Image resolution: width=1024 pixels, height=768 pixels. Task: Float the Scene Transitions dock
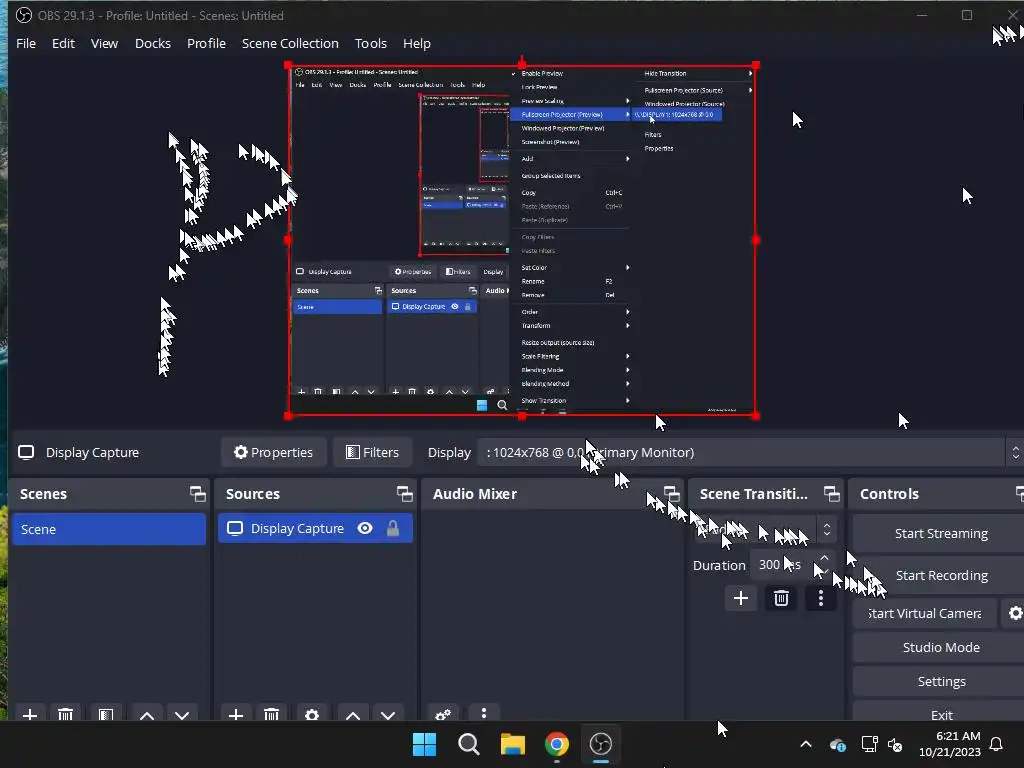[x=831, y=494]
